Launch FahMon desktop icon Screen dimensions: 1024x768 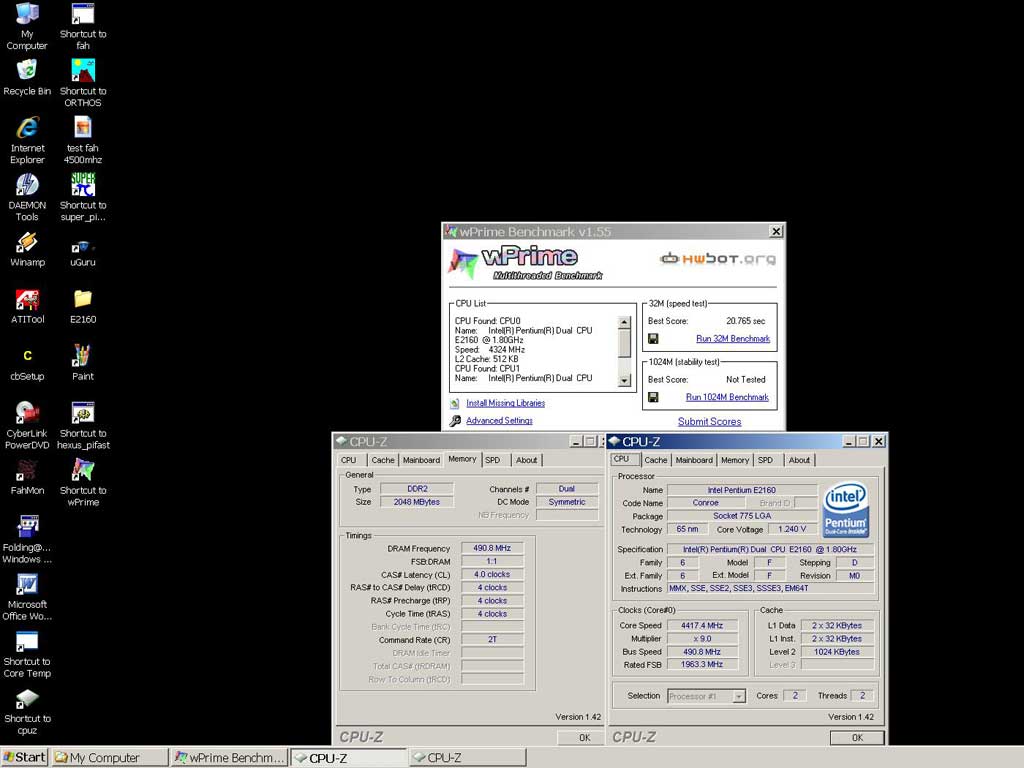coord(27,477)
